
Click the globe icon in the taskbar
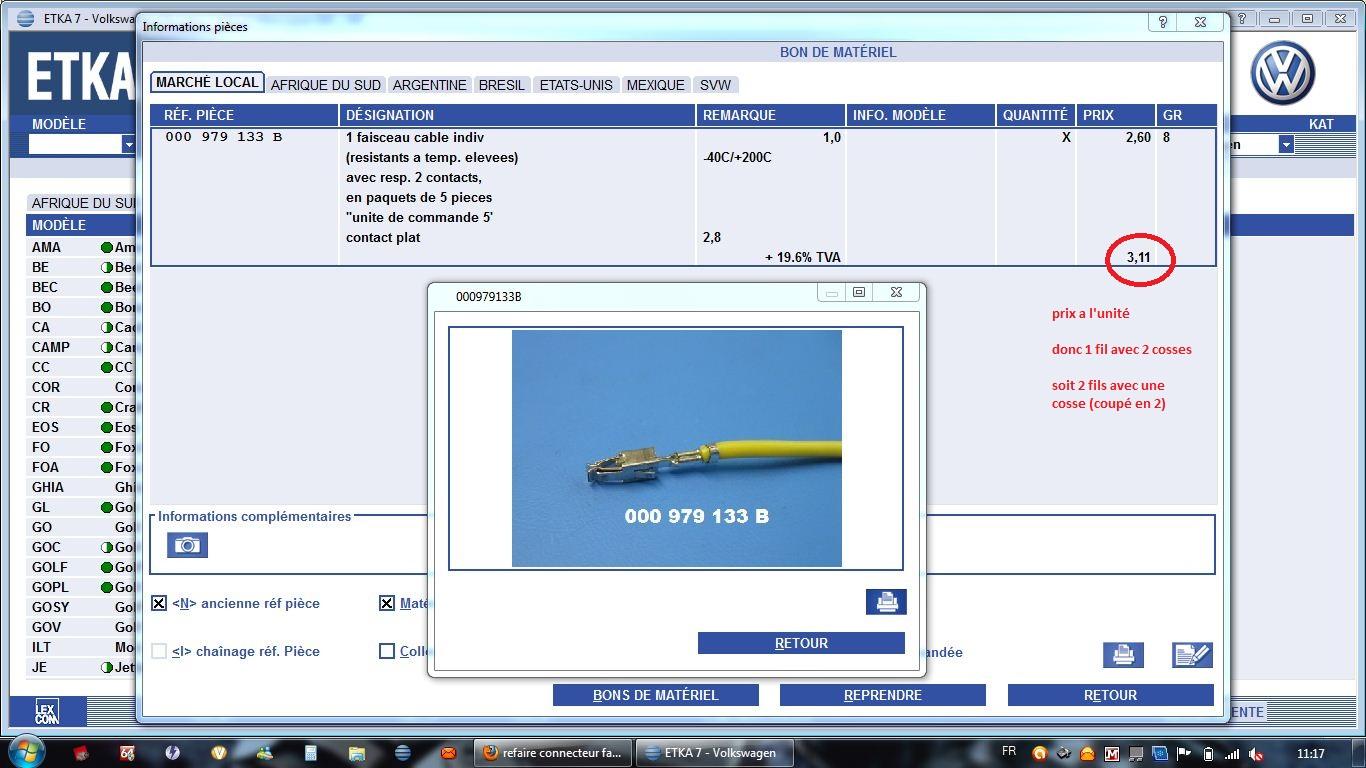click(x=402, y=753)
